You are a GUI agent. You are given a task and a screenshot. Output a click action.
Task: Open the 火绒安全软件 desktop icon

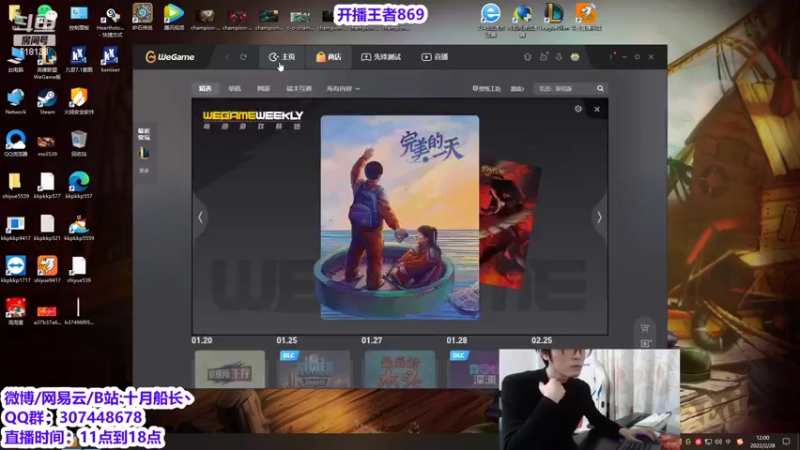tap(79, 101)
